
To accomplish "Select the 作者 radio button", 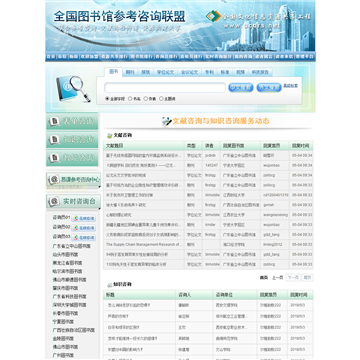I will (146, 99).
